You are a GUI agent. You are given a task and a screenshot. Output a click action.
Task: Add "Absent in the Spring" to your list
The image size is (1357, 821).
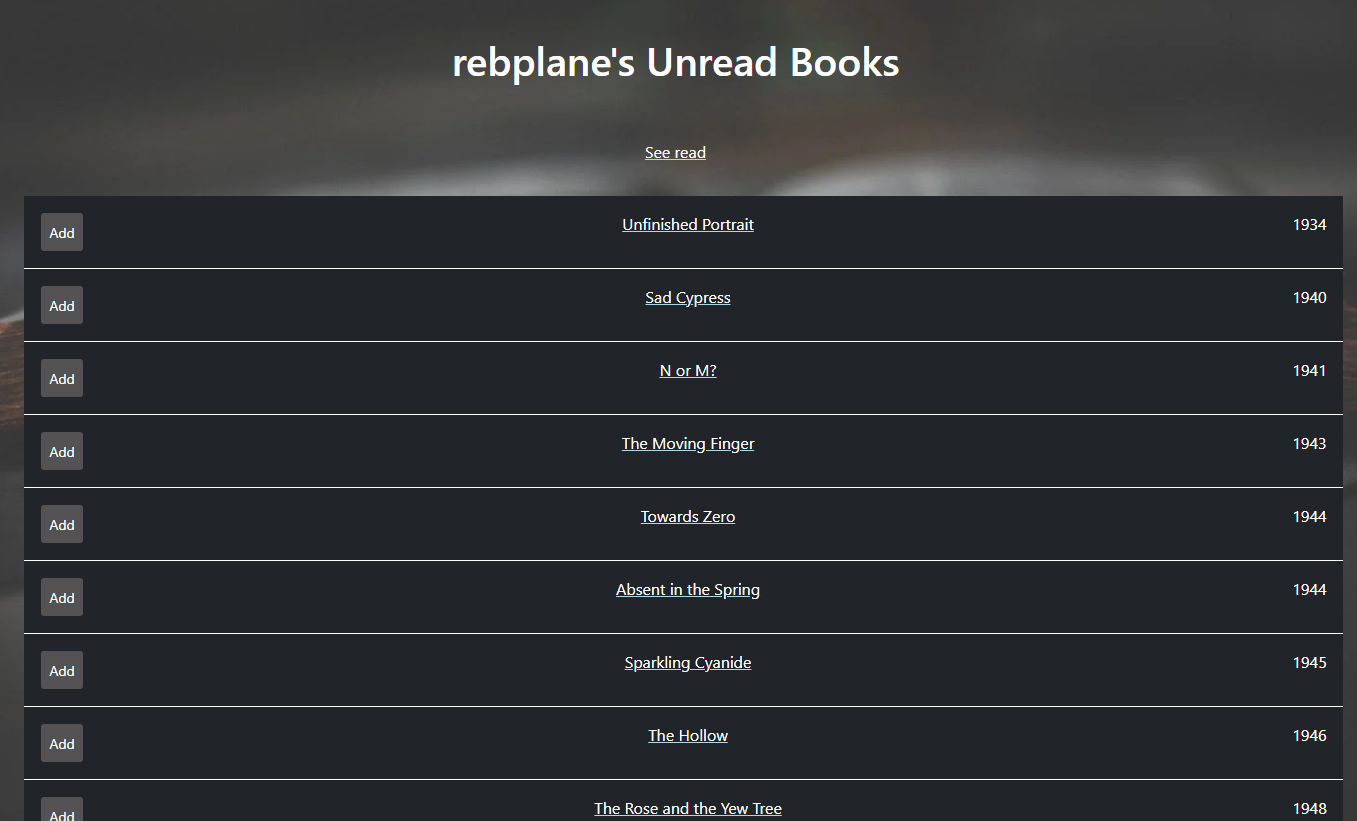coord(61,597)
